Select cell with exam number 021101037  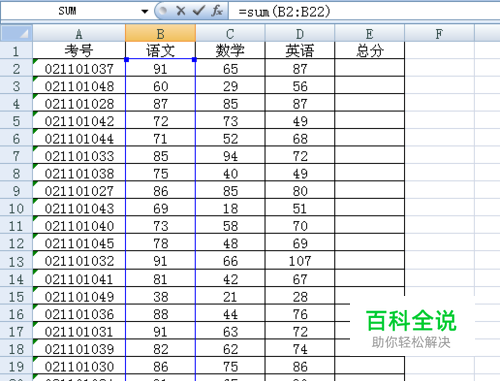coord(79,69)
